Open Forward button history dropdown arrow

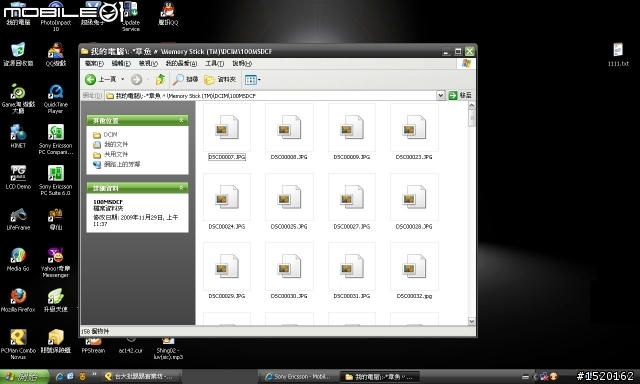click(x=148, y=80)
